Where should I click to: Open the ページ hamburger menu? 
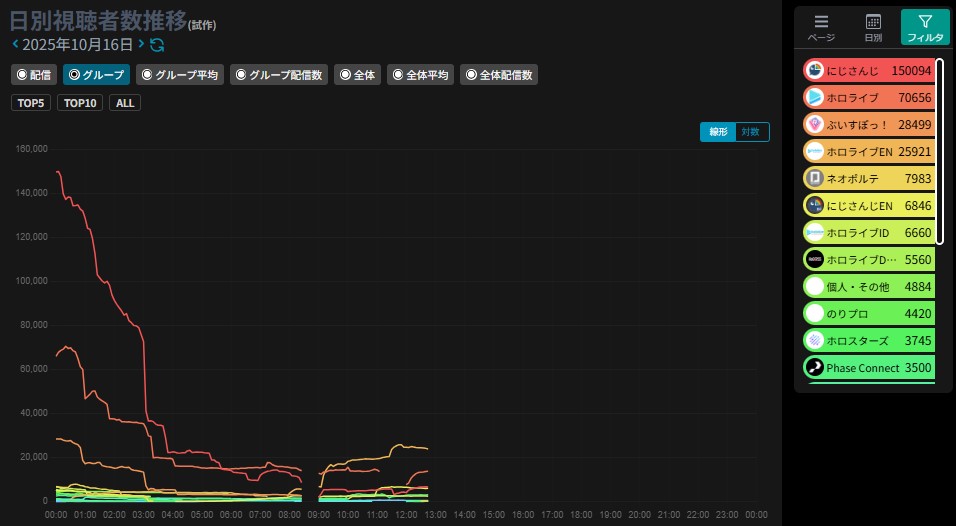click(x=821, y=27)
